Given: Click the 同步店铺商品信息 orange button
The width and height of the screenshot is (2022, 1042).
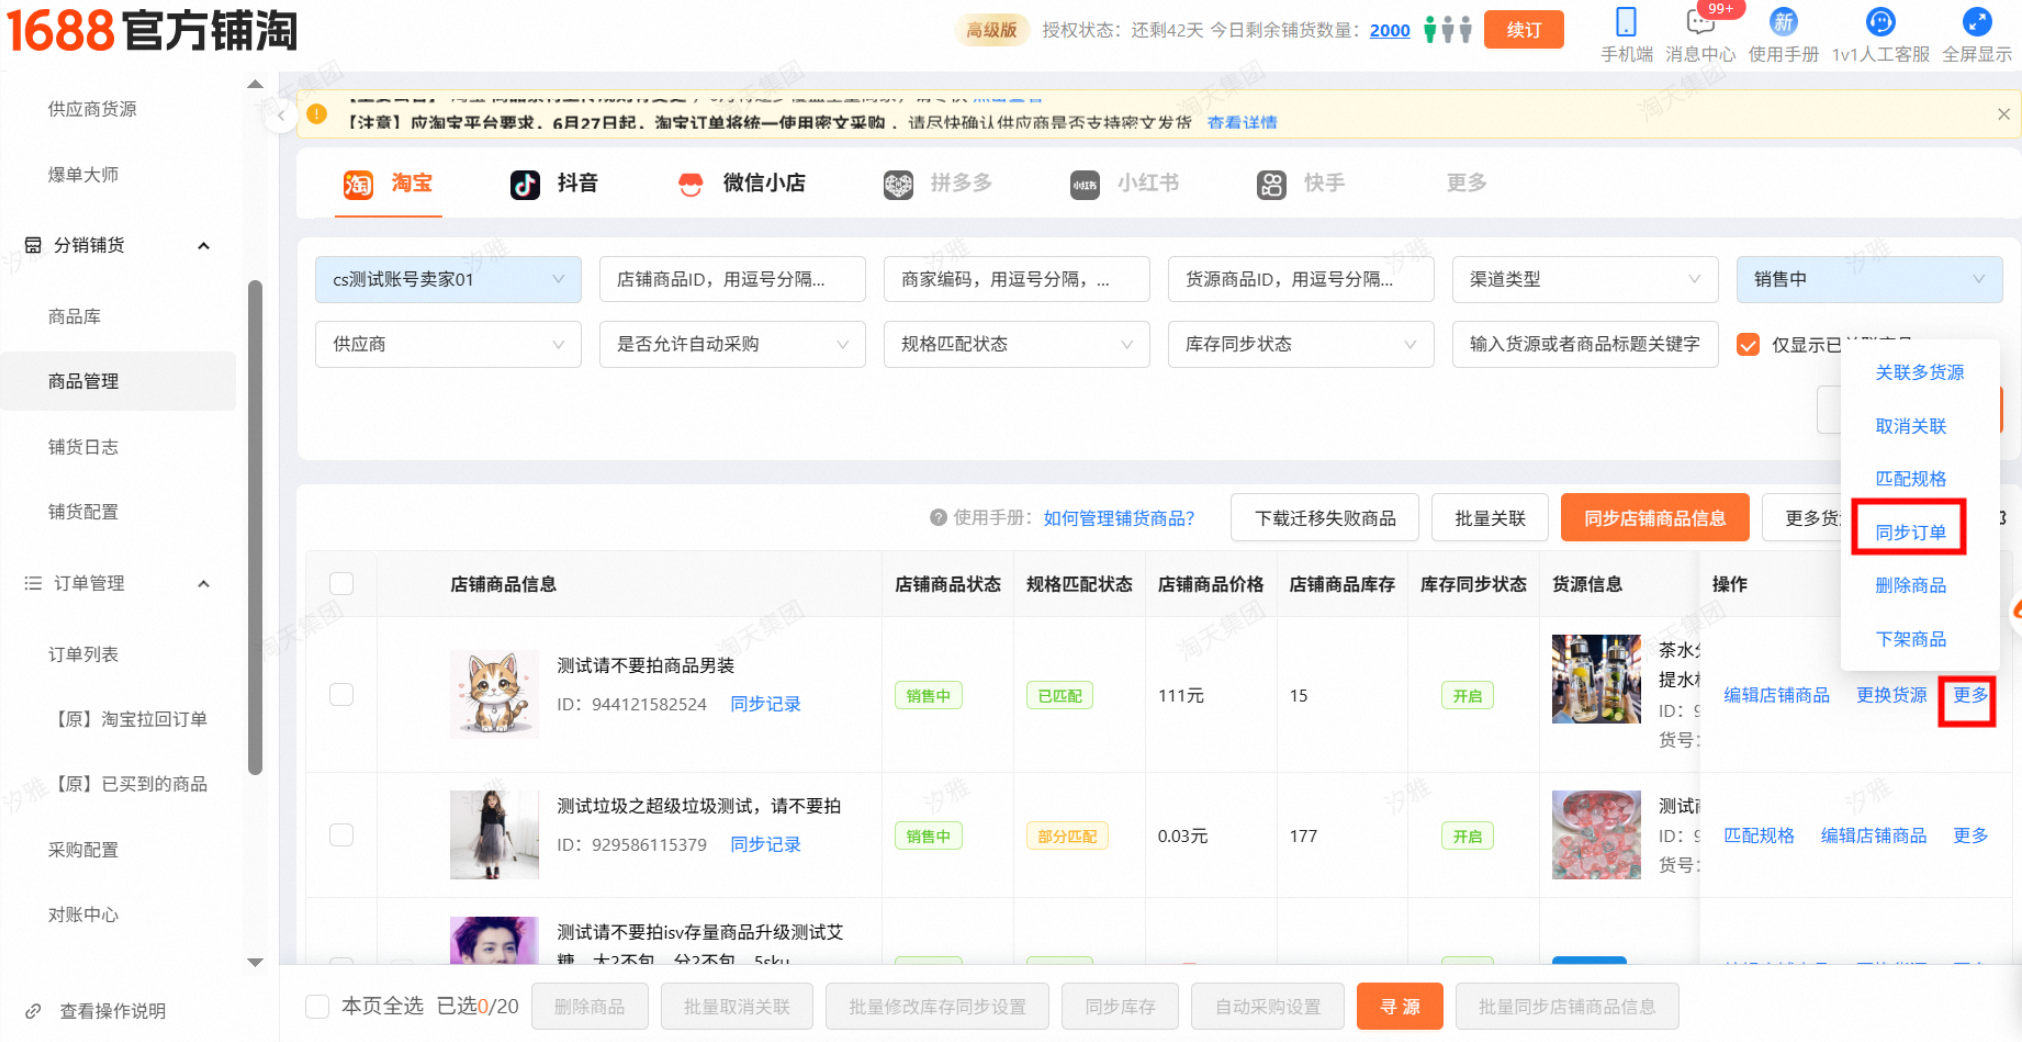Looking at the screenshot, I should (1655, 518).
